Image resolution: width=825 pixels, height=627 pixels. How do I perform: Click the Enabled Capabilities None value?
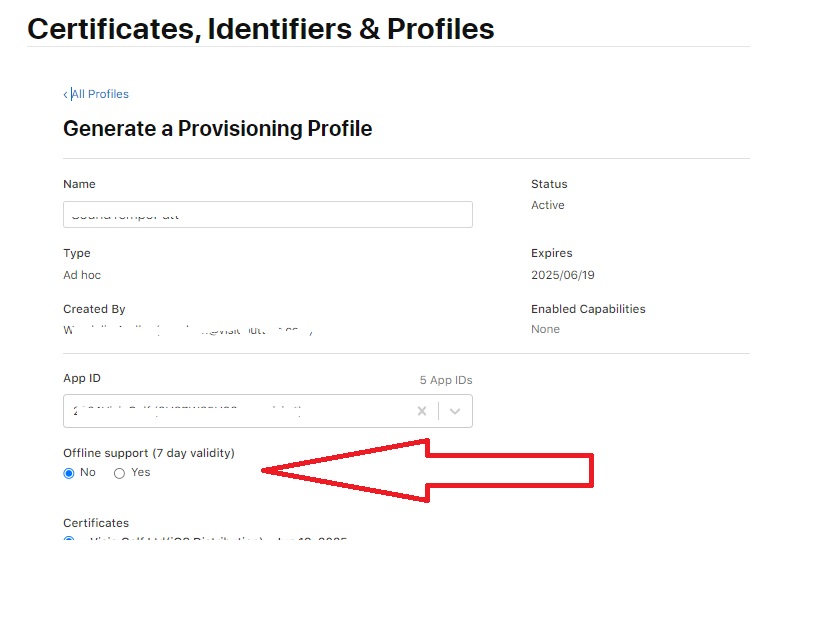coord(545,329)
